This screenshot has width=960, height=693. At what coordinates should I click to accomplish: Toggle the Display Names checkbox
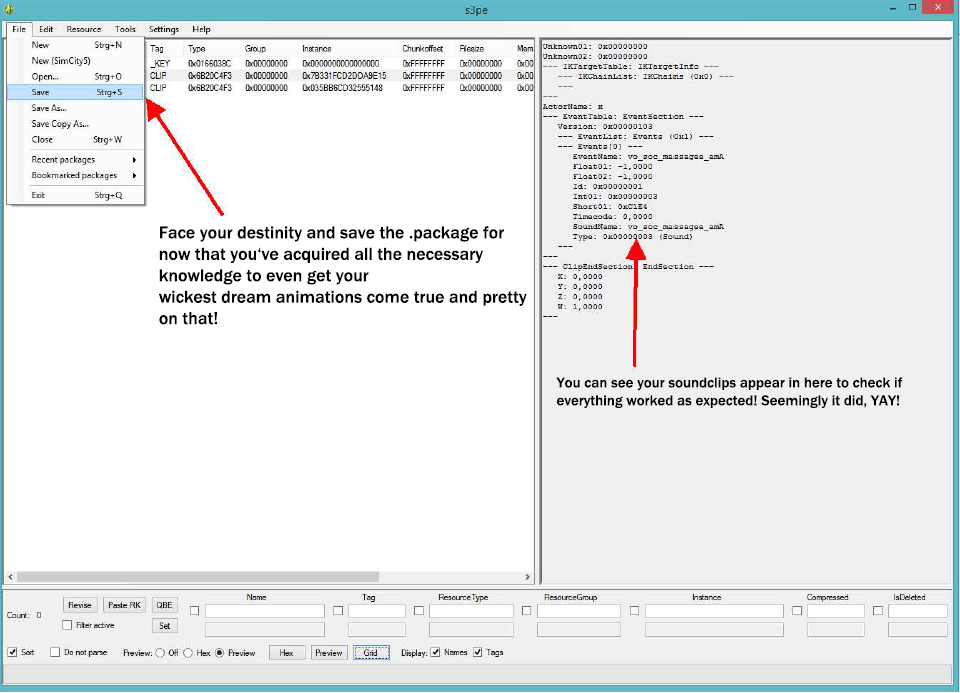click(x=435, y=652)
